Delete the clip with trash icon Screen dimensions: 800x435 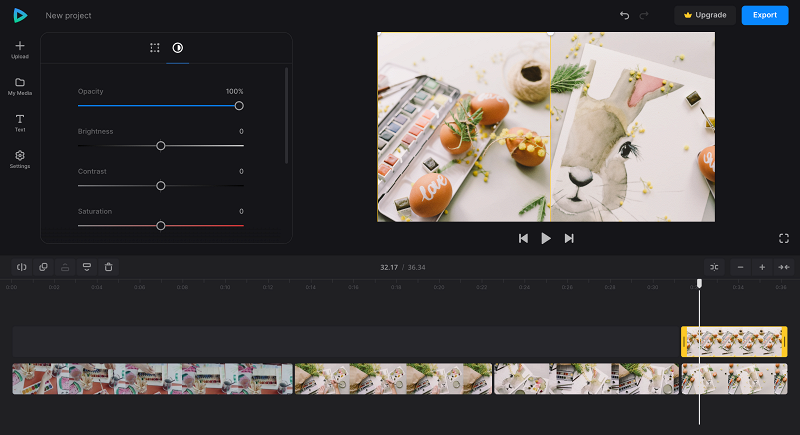coord(108,267)
